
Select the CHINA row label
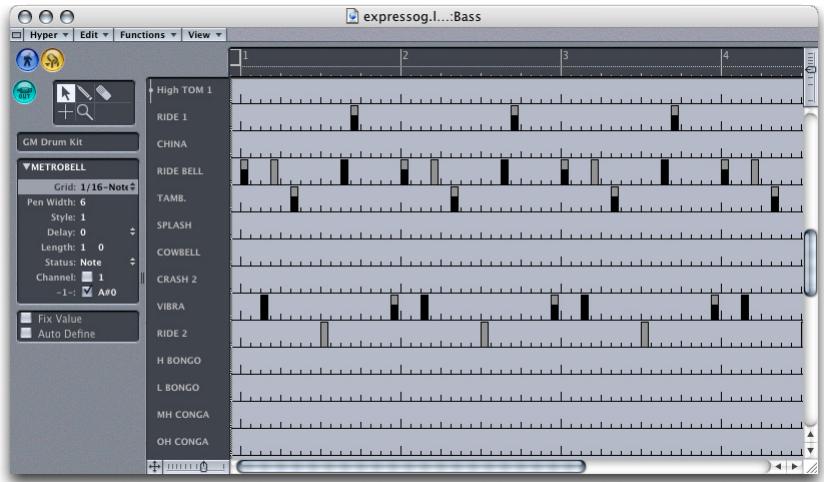tap(171, 144)
